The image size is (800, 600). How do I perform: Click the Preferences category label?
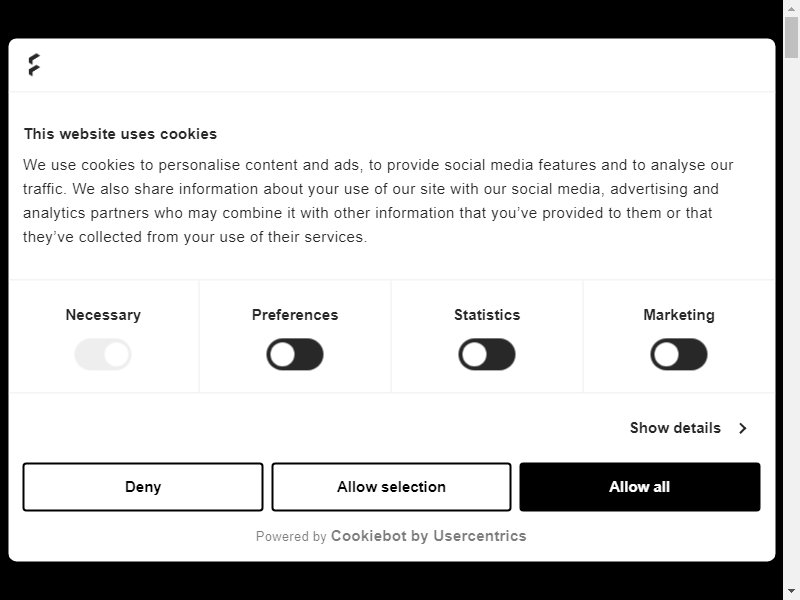coord(295,315)
